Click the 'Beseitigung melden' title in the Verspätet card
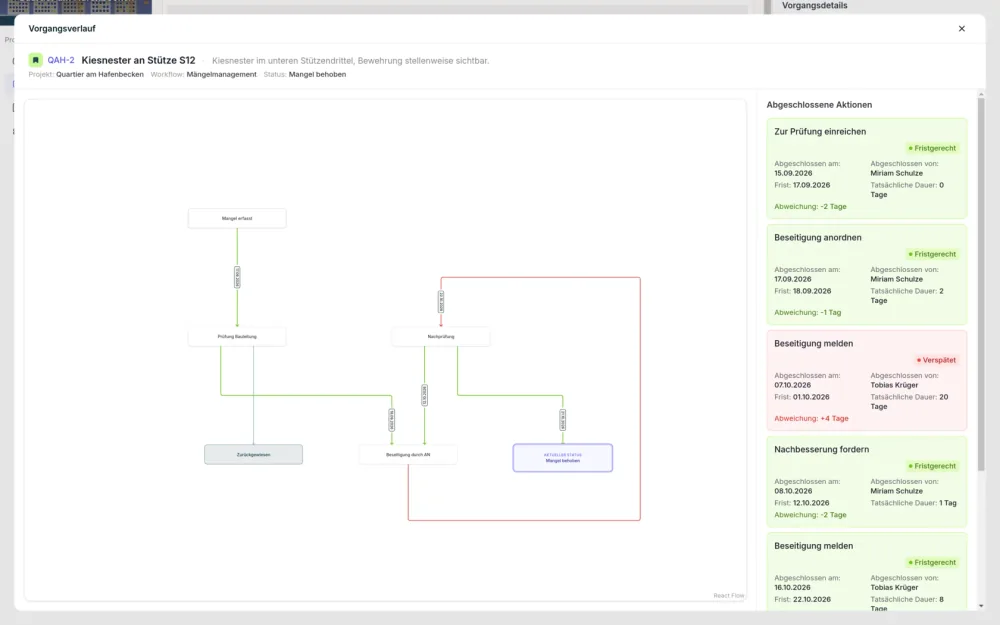This screenshot has width=1000, height=625. tap(814, 343)
